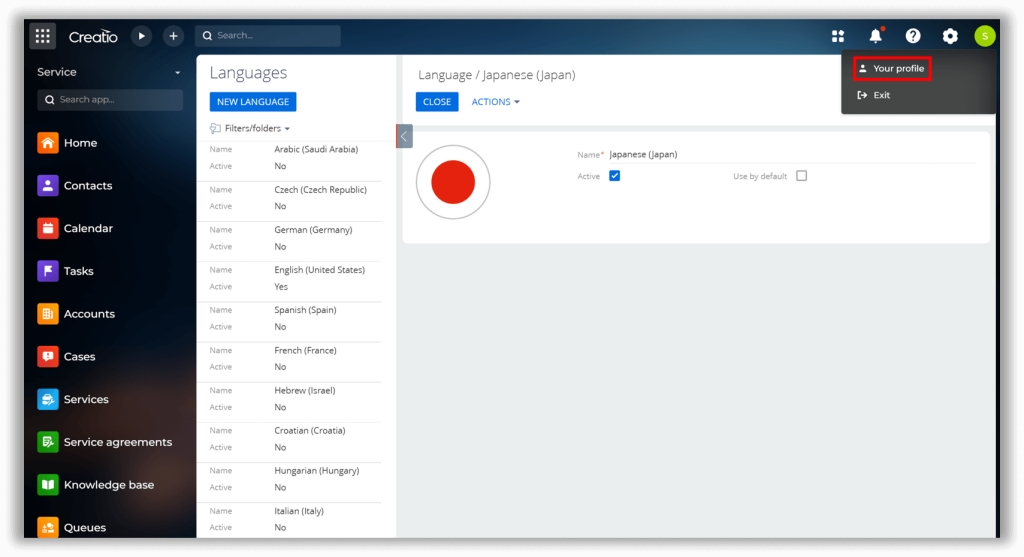Viewport: 1024px width, 557px height.
Task: Open the notifications bell icon
Action: 875,36
